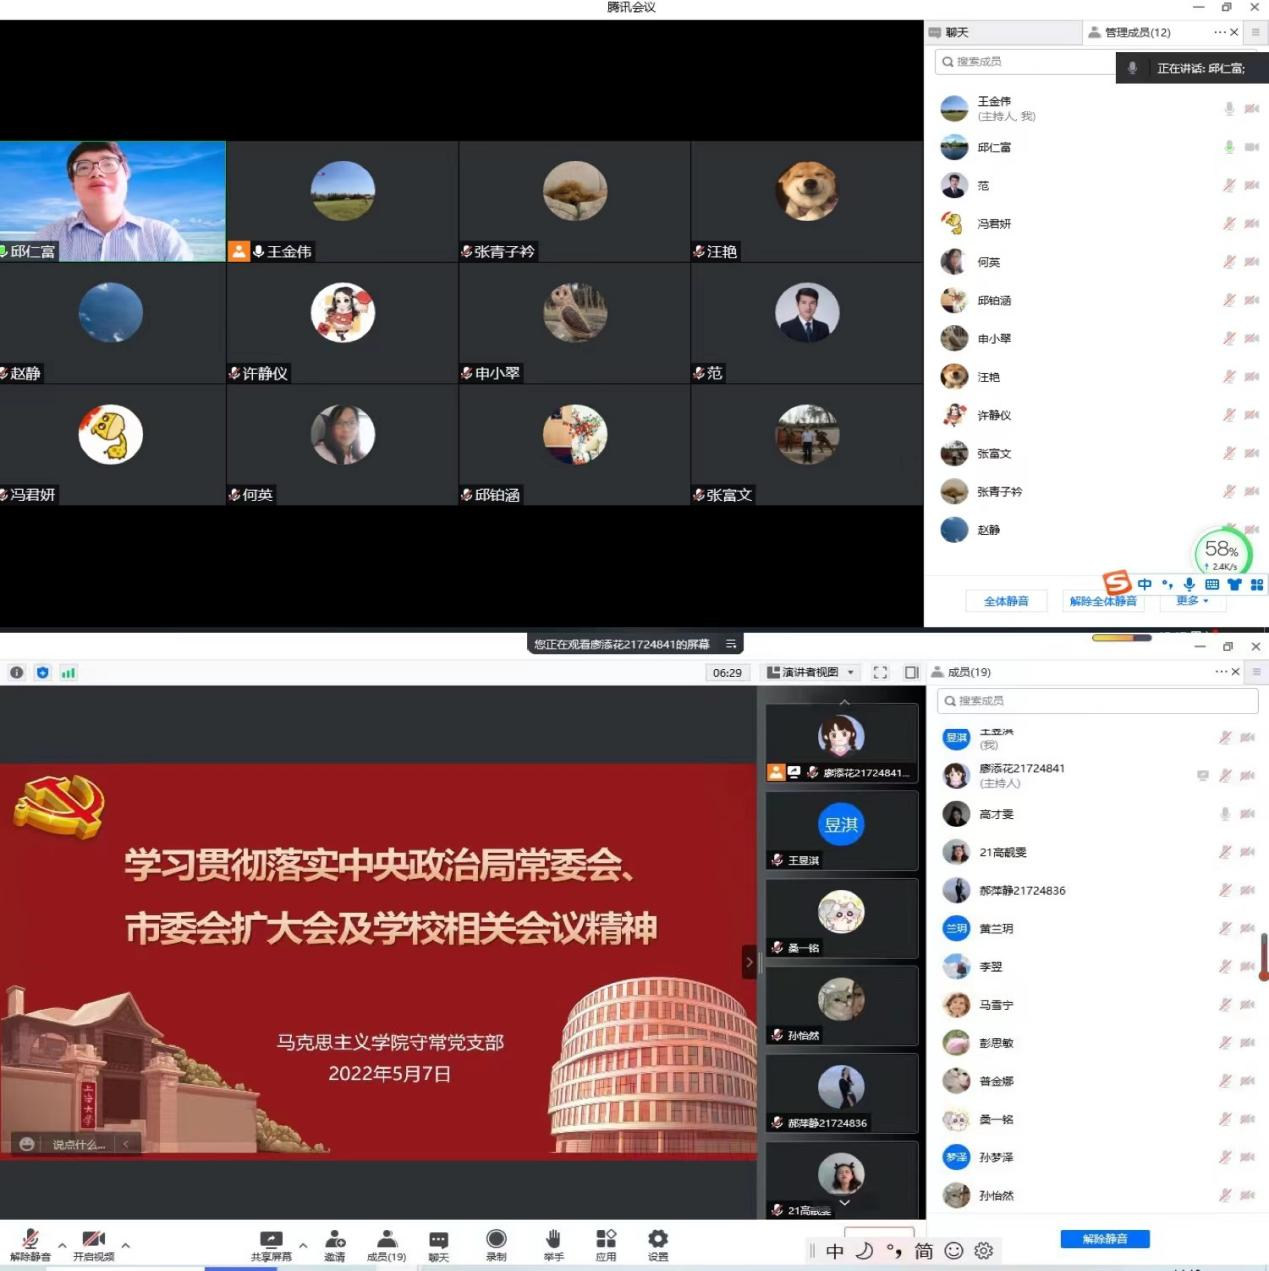Image resolution: width=1269 pixels, height=1271 pixels.
Task: Toggle 开启视频 camera button
Action: [x=93, y=1243]
